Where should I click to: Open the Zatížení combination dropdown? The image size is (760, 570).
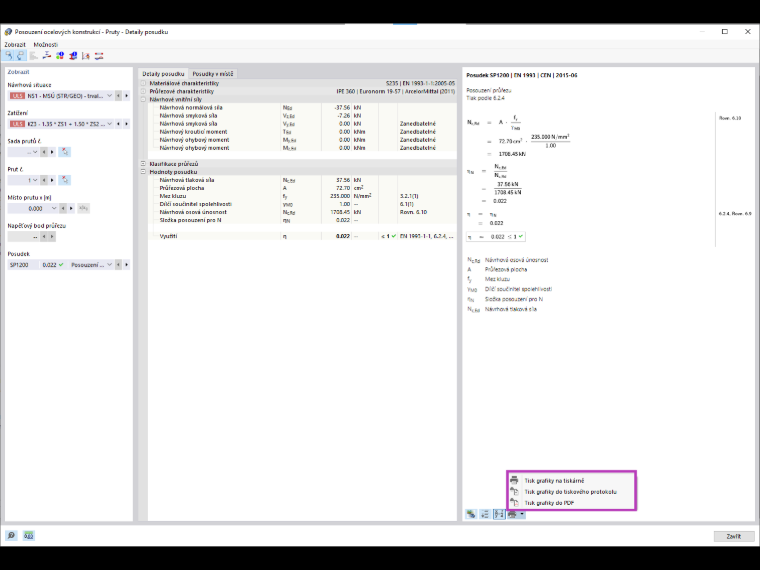coord(110,124)
